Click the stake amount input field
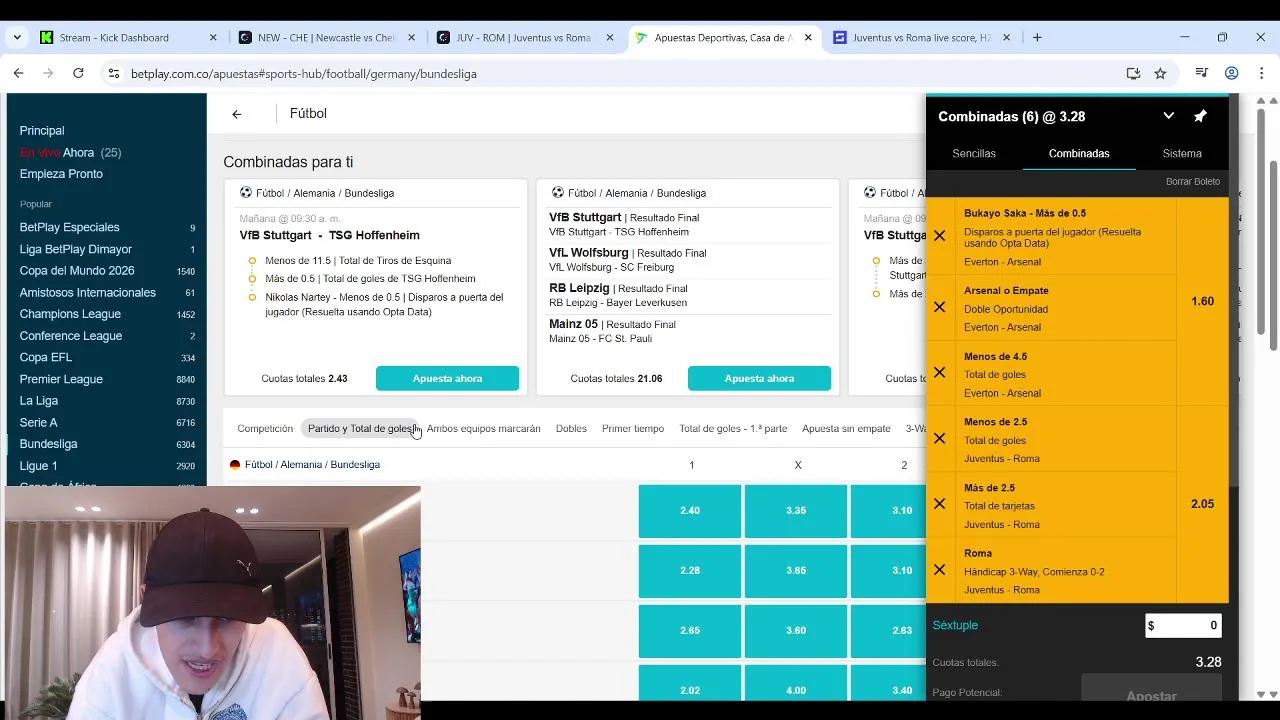Image resolution: width=1280 pixels, height=720 pixels. [x=1183, y=625]
